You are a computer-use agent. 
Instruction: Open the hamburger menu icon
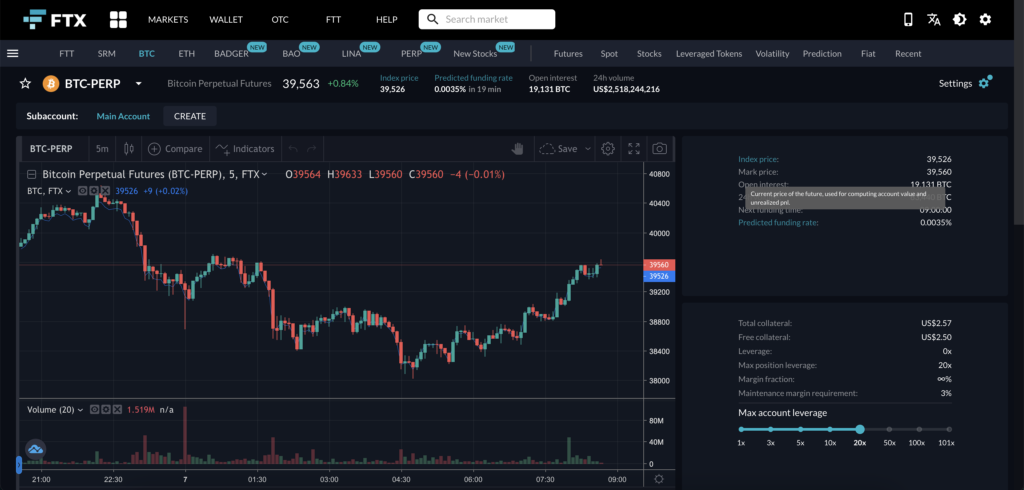(12, 54)
